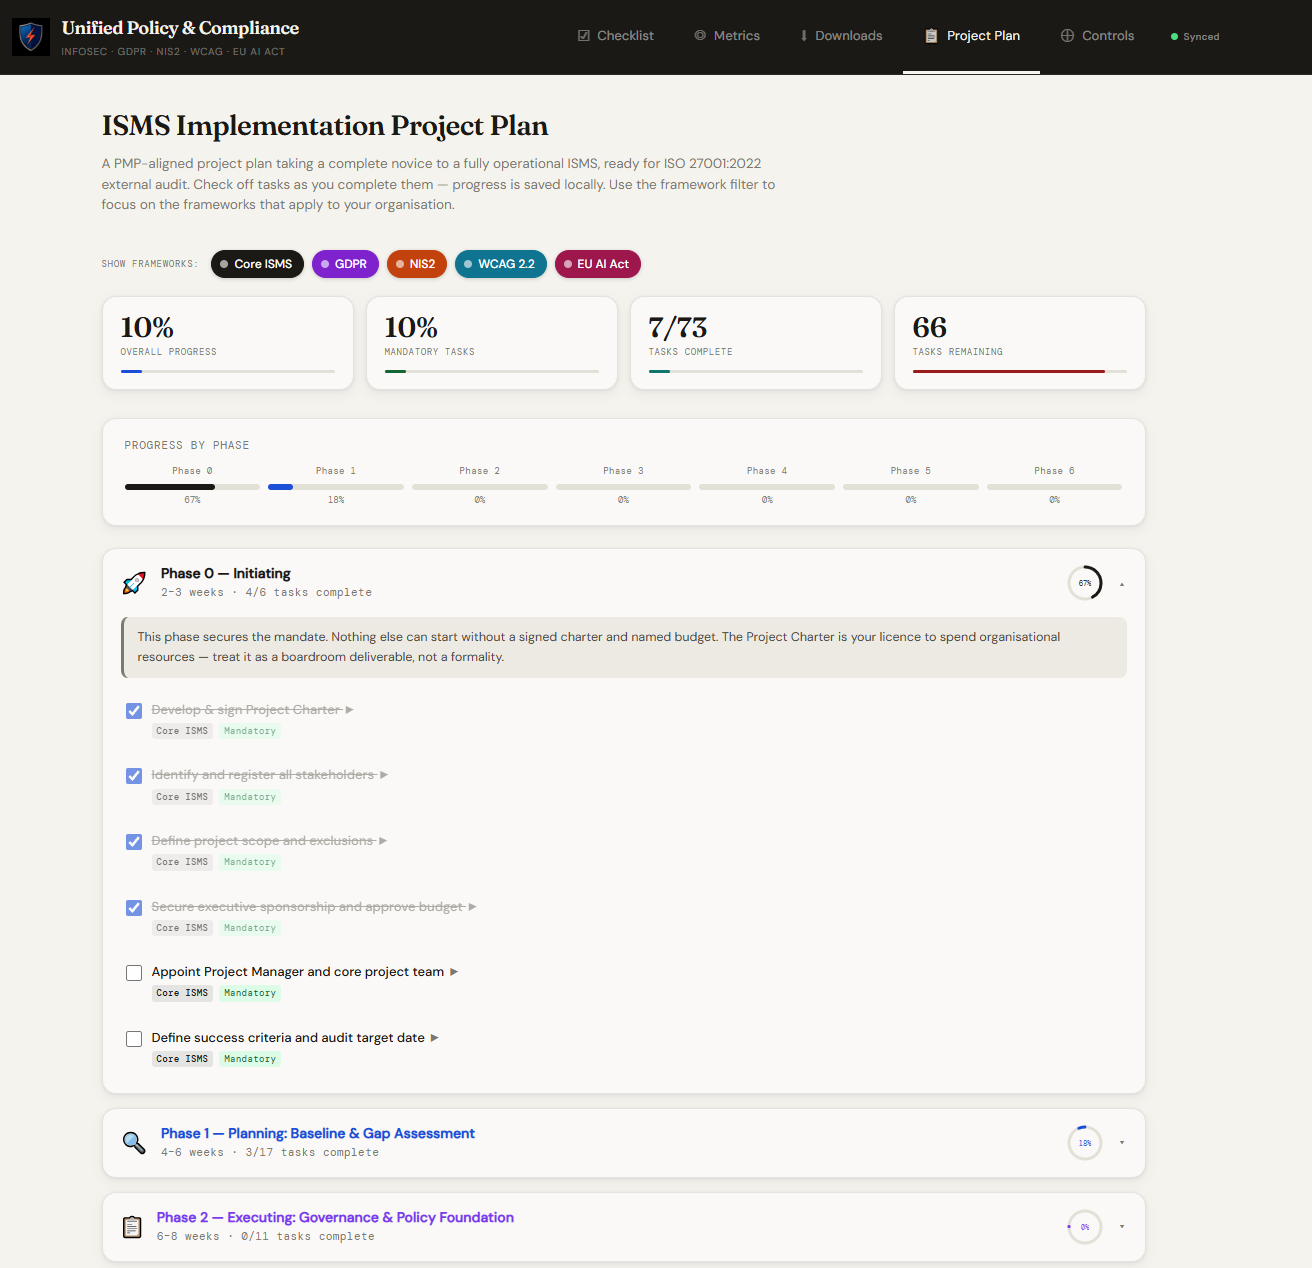The image size is (1312, 1268).
Task: Click Mandatory tag under Define success criteria
Action: [250, 1059]
